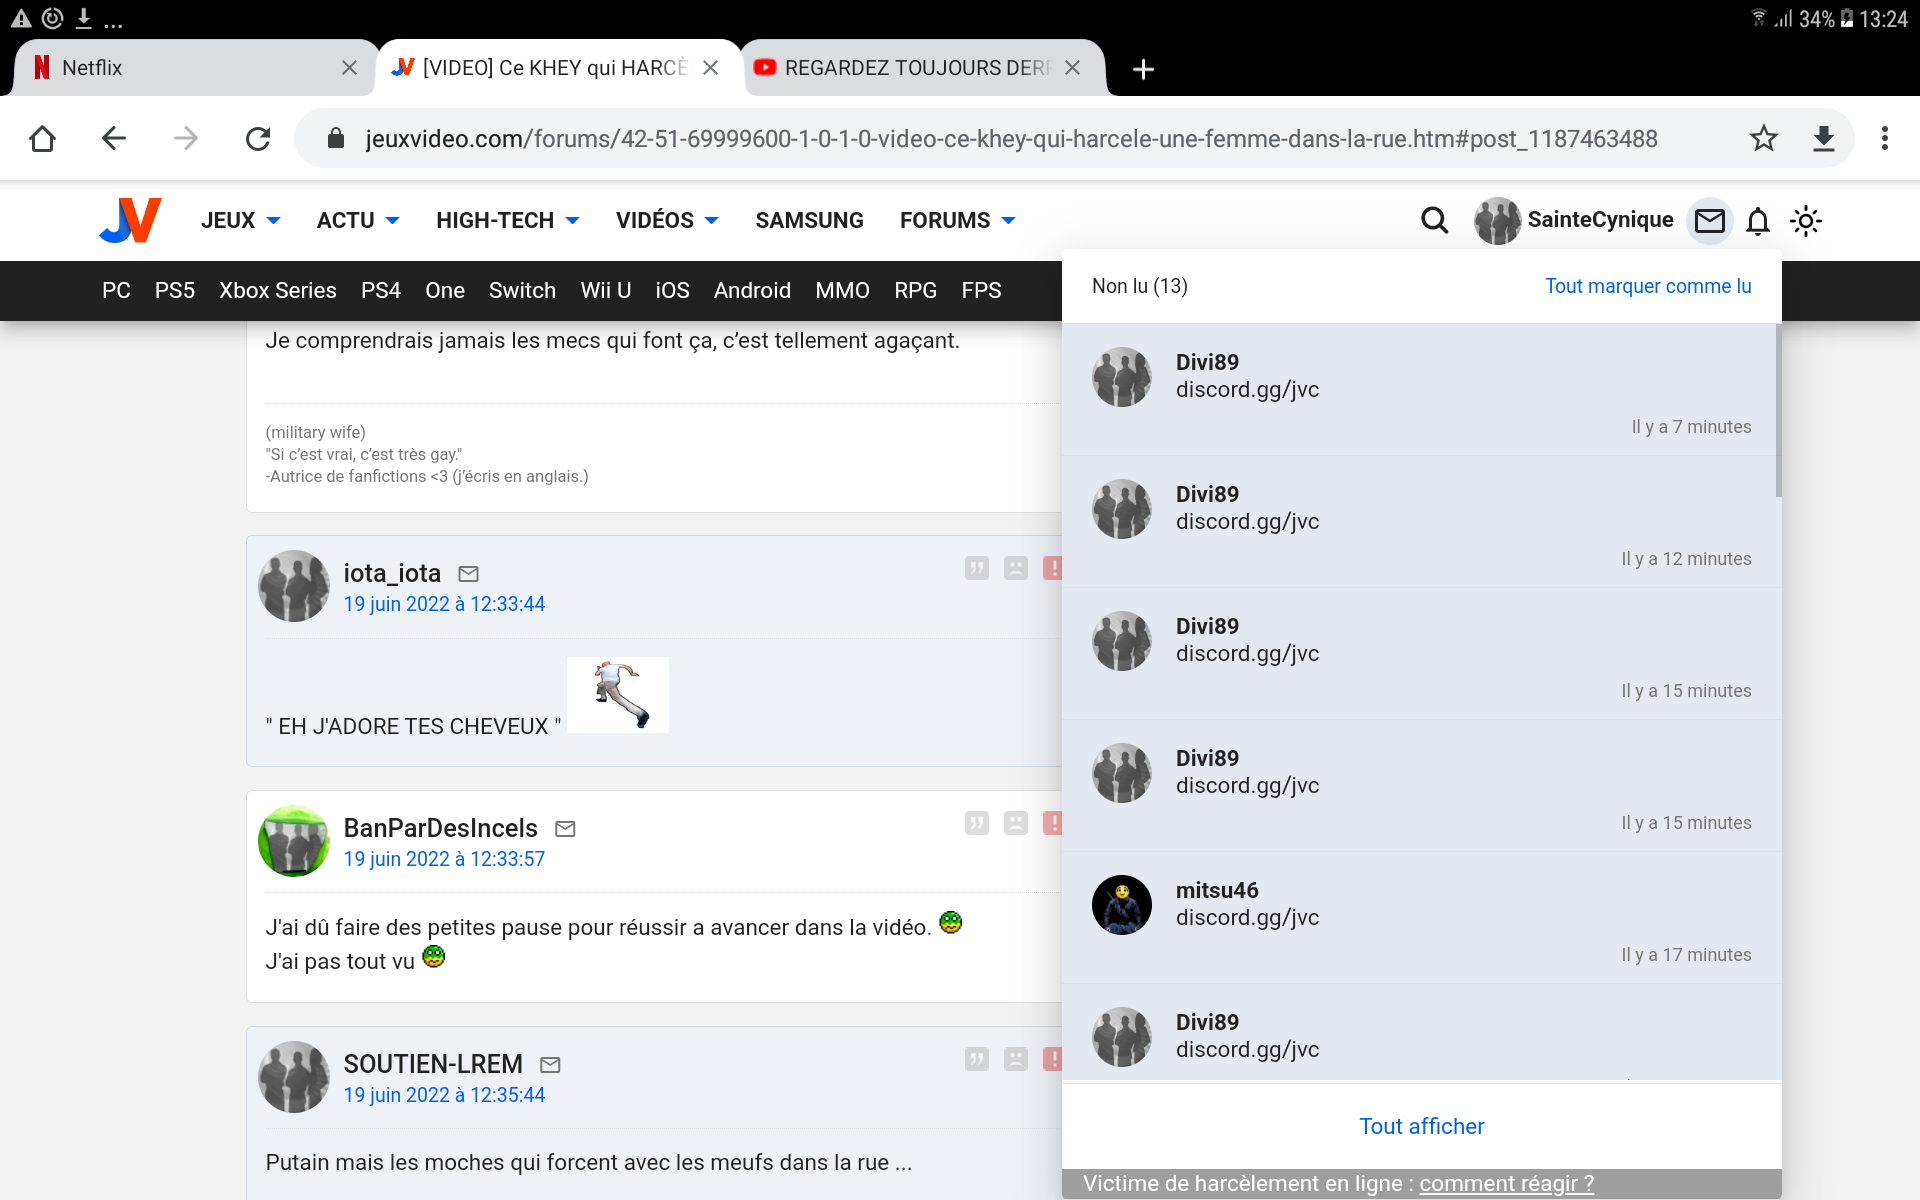This screenshot has width=1920, height=1200.
Task: Report BanParDesIncels' post with alert icon
Action: pos(1052,823)
